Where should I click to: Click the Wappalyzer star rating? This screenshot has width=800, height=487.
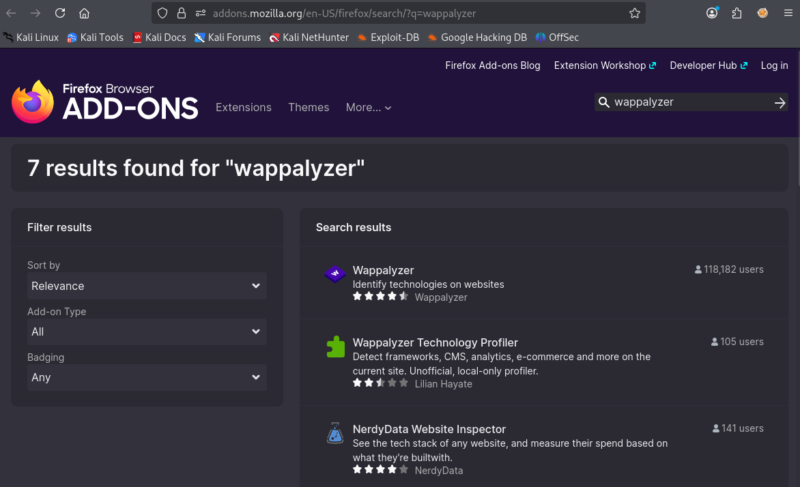click(380, 296)
